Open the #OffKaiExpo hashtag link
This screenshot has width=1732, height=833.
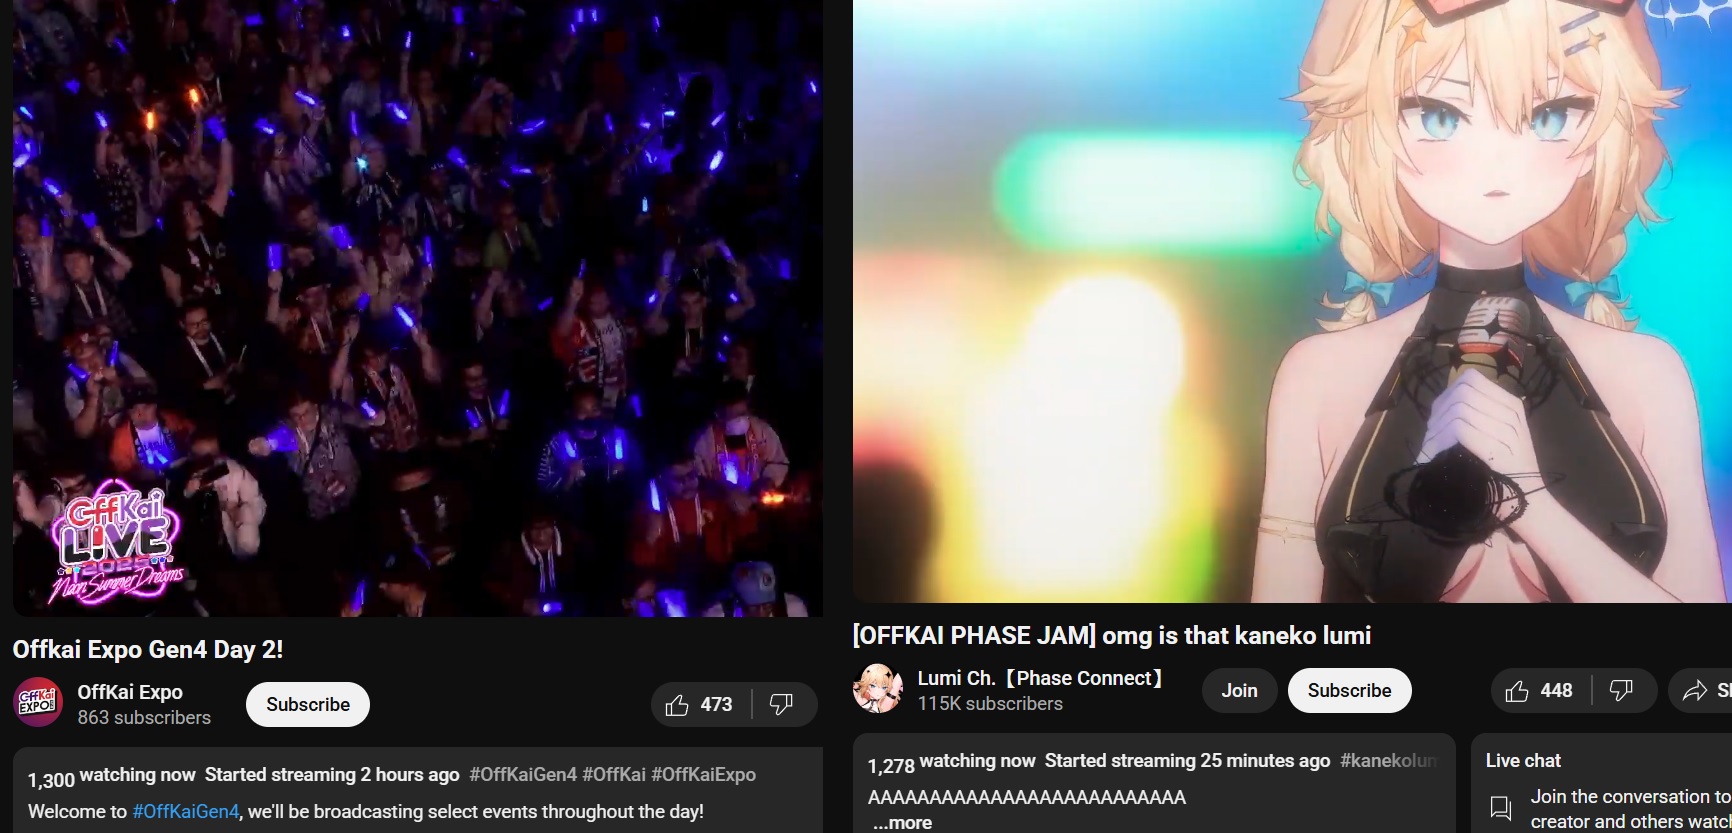[703, 775]
